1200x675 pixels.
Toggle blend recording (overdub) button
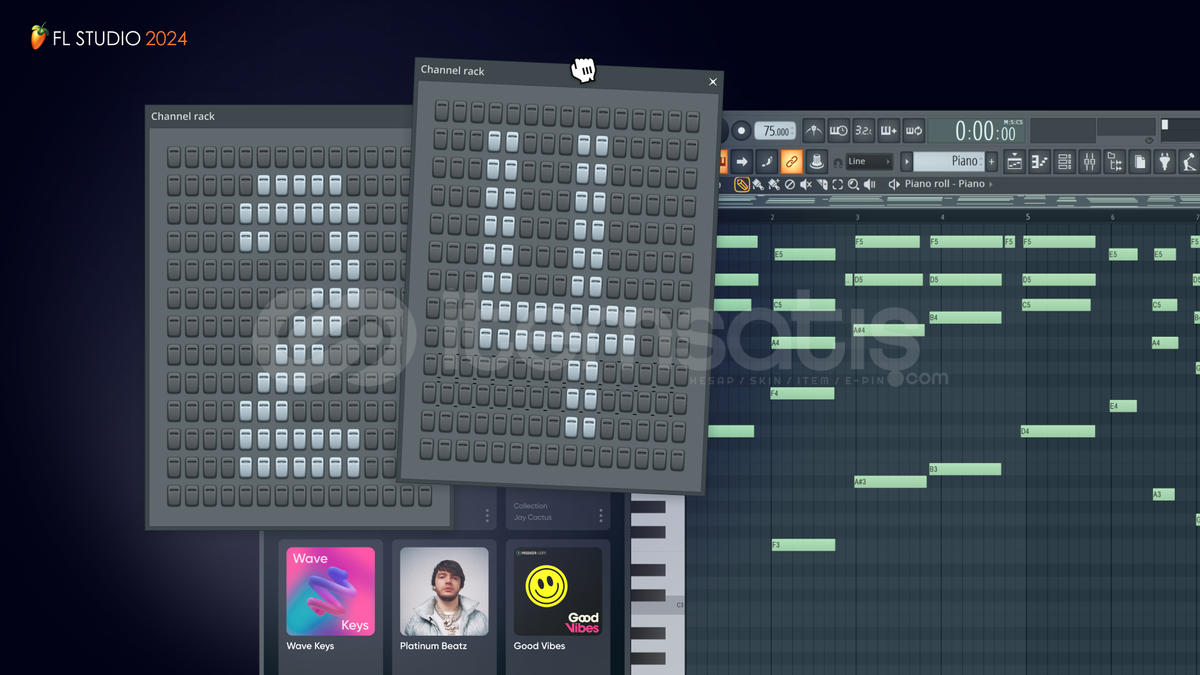tap(888, 131)
